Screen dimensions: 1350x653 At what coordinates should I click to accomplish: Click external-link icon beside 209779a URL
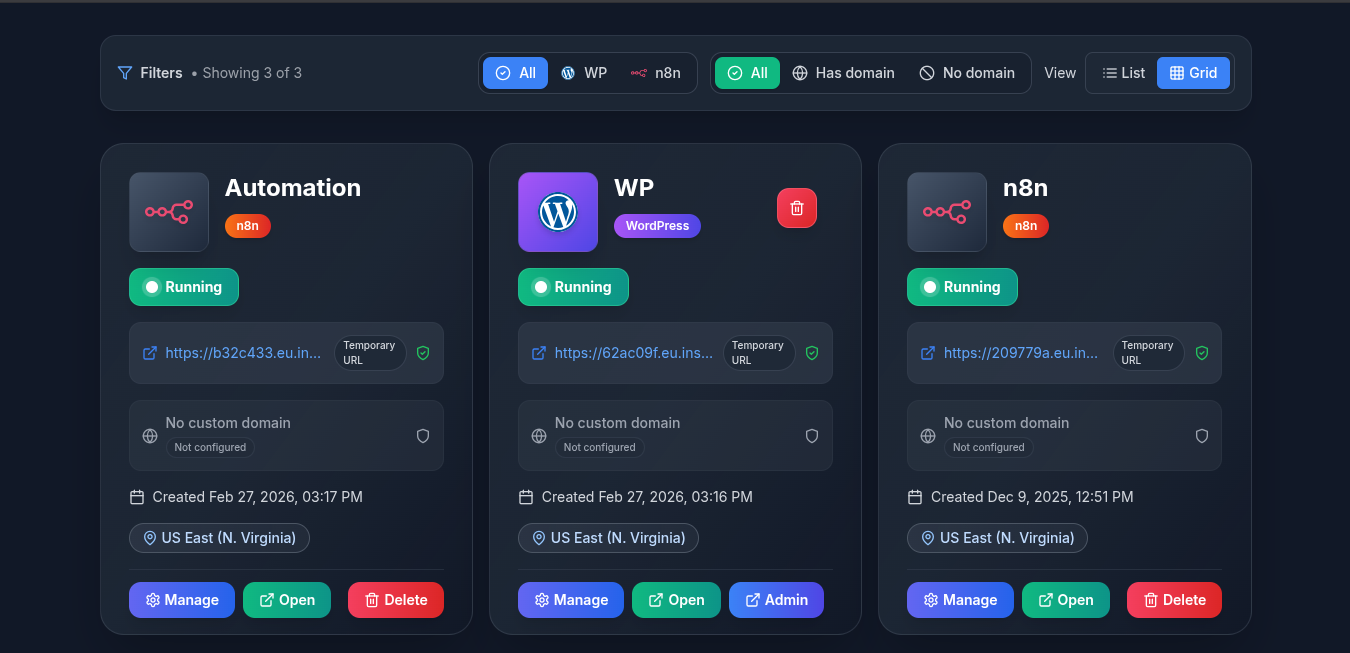(x=928, y=353)
